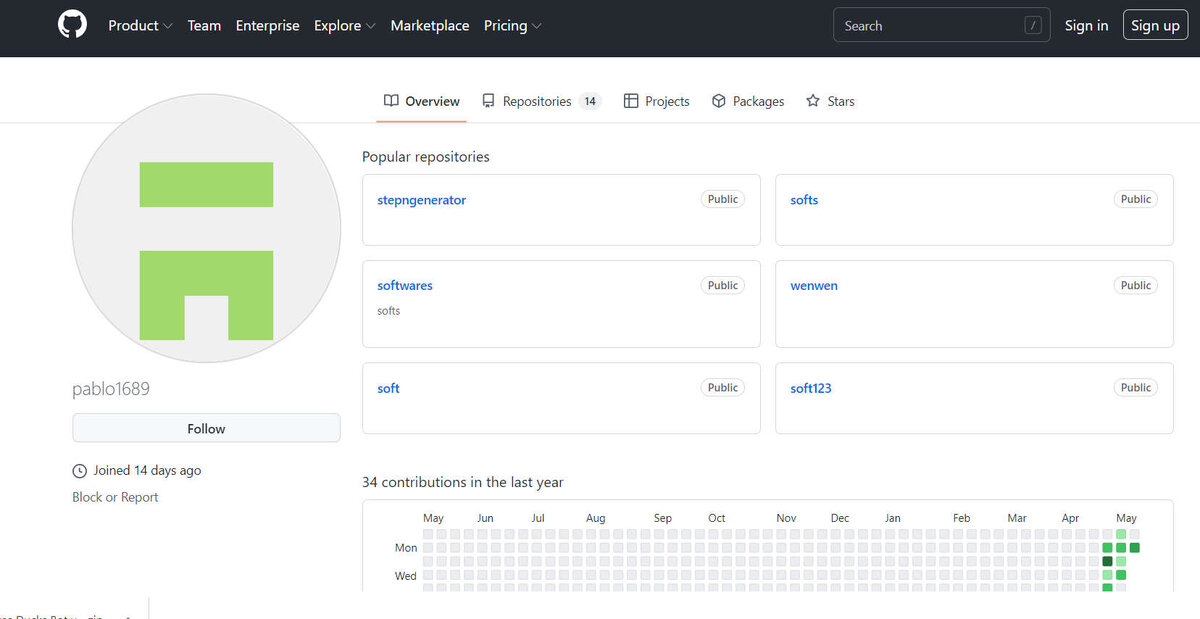This screenshot has height=619, width=1200.
Task: Open the GitHub logo homepage link
Action: pos(72,25)
